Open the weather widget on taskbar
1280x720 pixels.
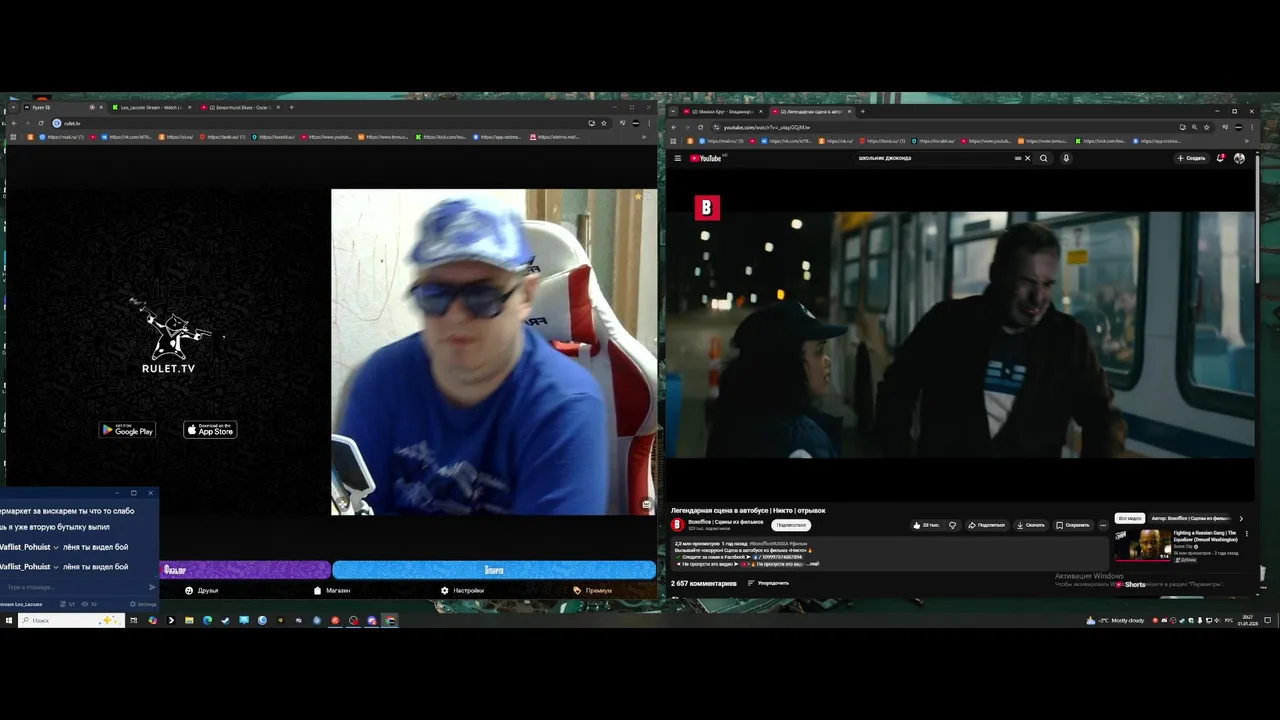[x=1114, y=620]
